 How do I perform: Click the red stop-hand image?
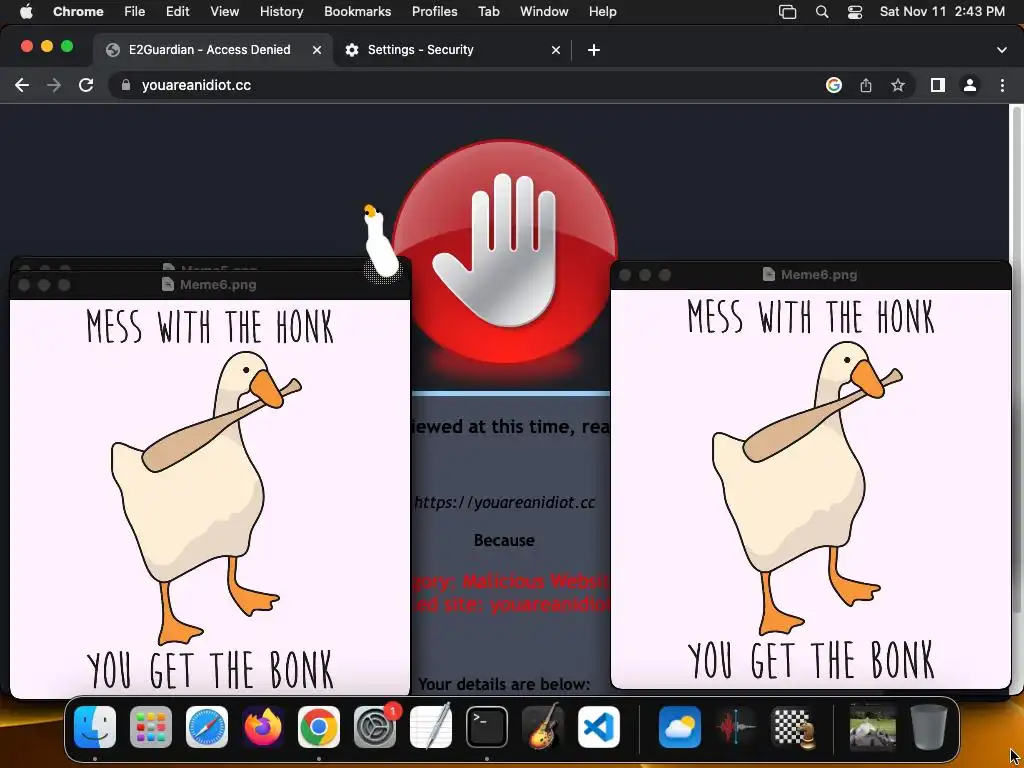click(x=504, y=251)
